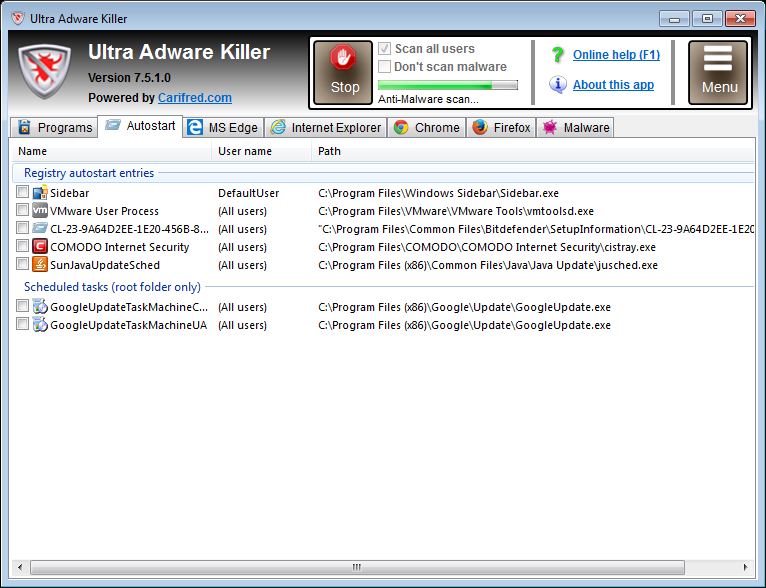The width and height of the screenshot is (766, 588).
Task: Click the title bar app icon
Action: click(18, 19)
